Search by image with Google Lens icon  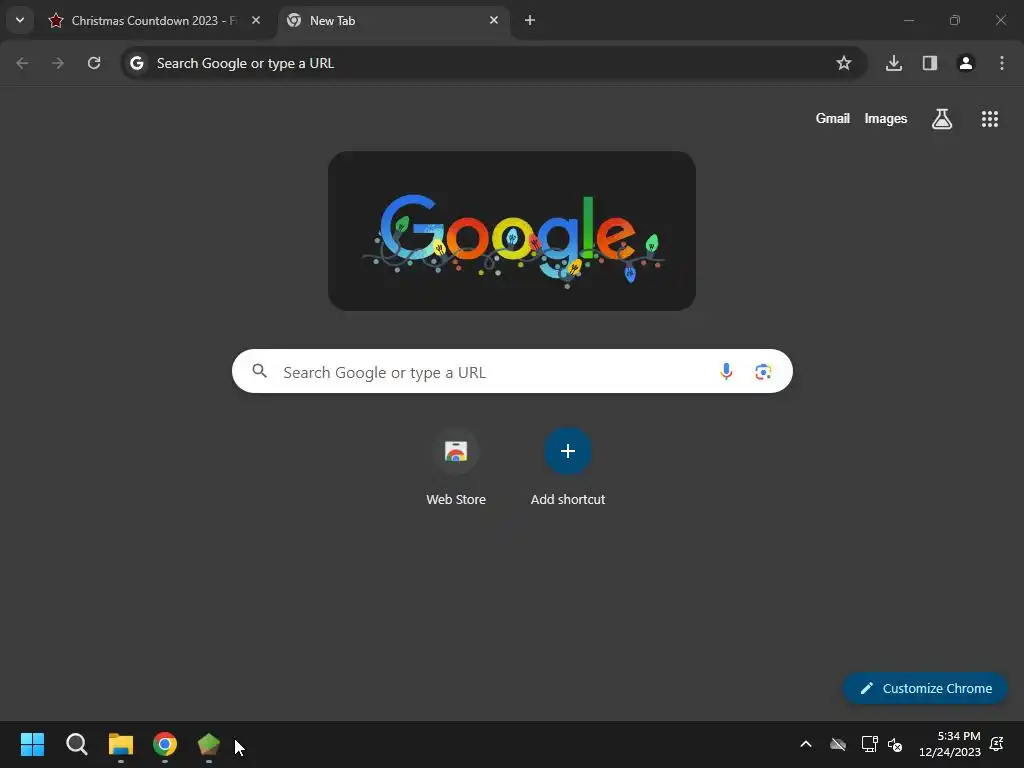pos(763,372)
